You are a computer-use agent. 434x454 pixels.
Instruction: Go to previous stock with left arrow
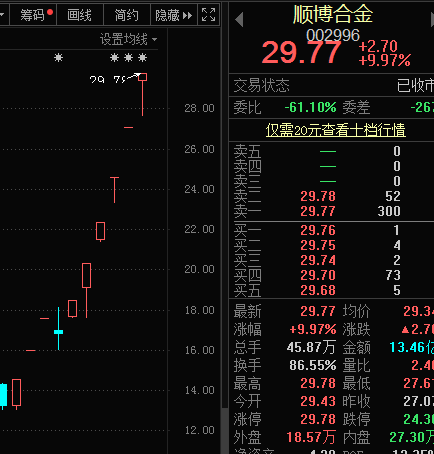click(x=239, y=20)
